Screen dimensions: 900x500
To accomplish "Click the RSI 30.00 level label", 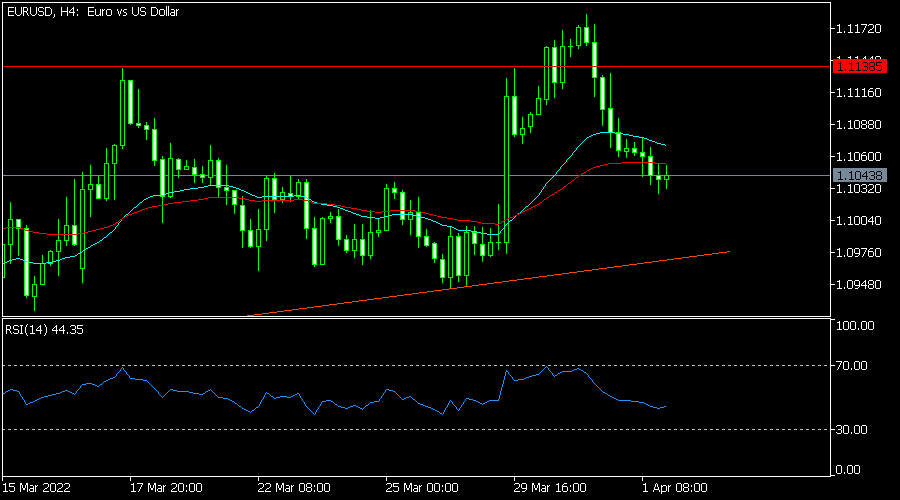I will click(852, 429).
